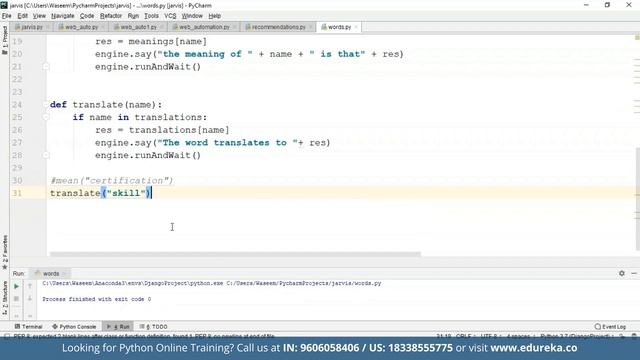The image size is (640, 360).
Task: Click the inspection status indicator at editor top-right
Action: pyautogui.click(x=637, y=37)
